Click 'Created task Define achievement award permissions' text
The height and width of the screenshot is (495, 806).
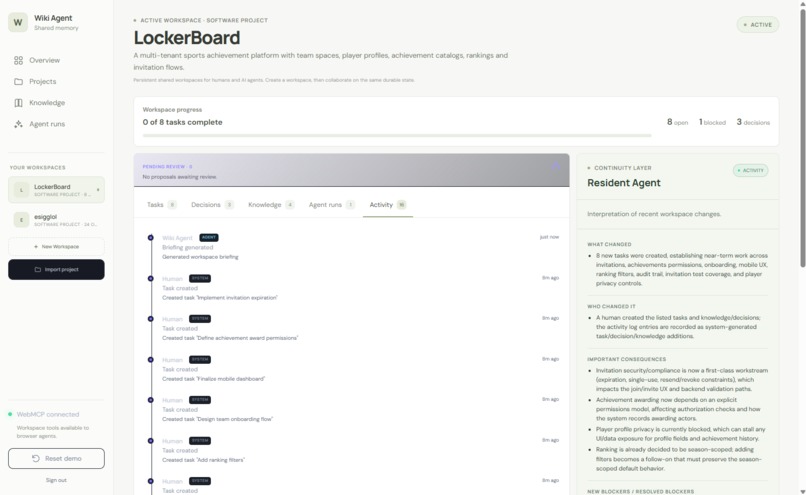[x=230, y=338]
